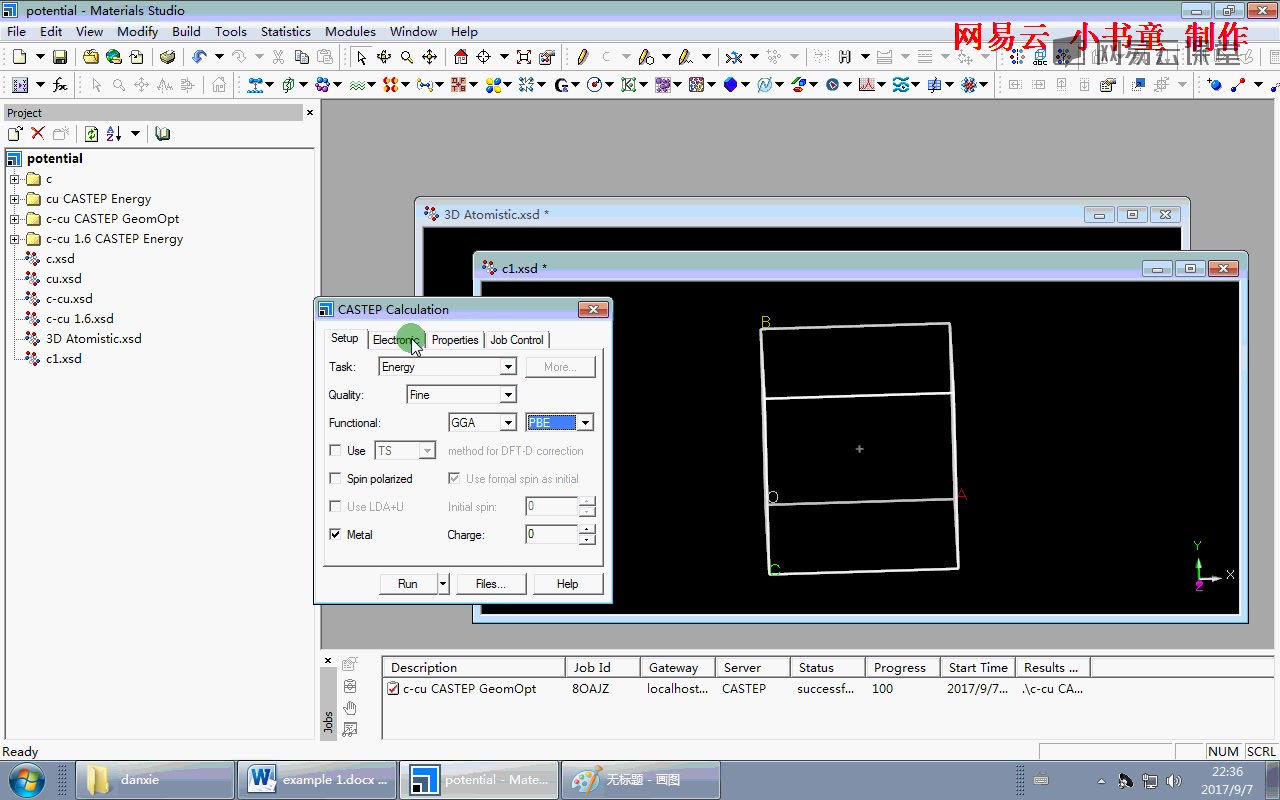Toggle the c-cu CASTEP GeomOpt job checkbox

click(x=393, y=689)
